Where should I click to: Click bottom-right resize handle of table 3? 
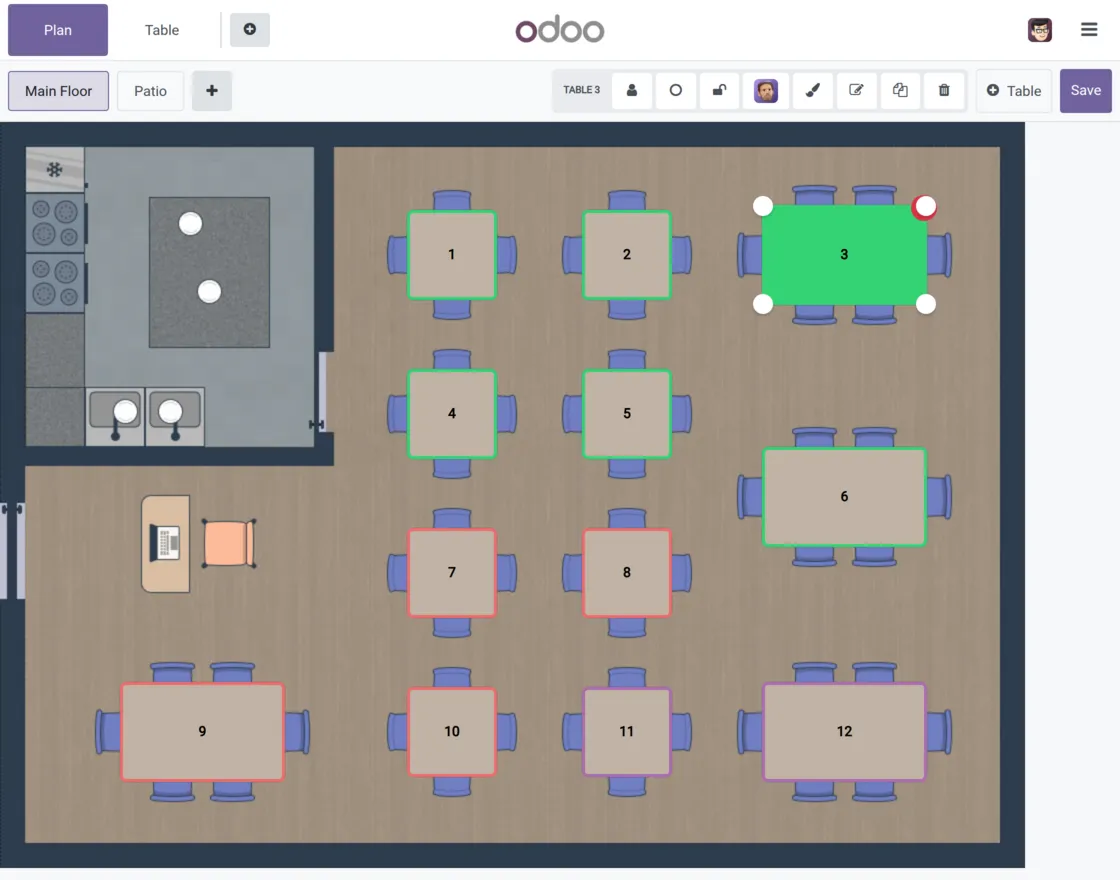[926, 304]
